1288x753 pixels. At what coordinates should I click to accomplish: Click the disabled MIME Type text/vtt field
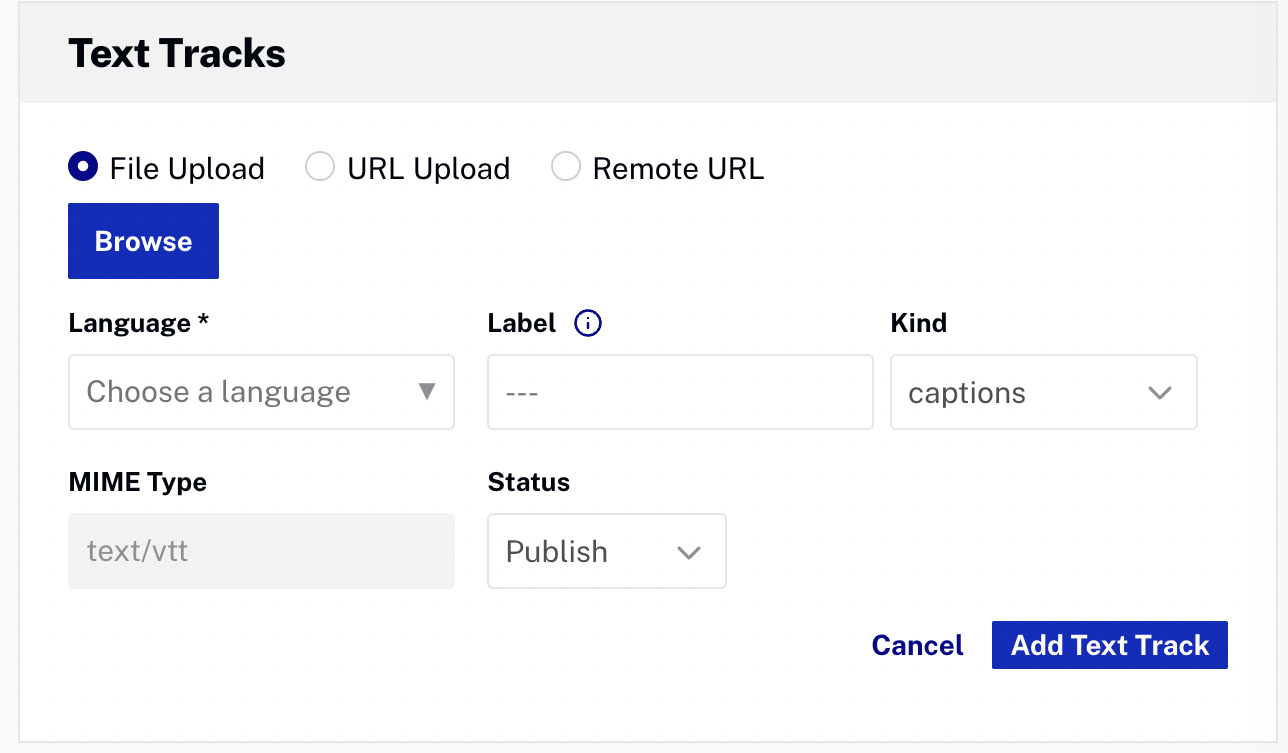[x=261, y=551]
